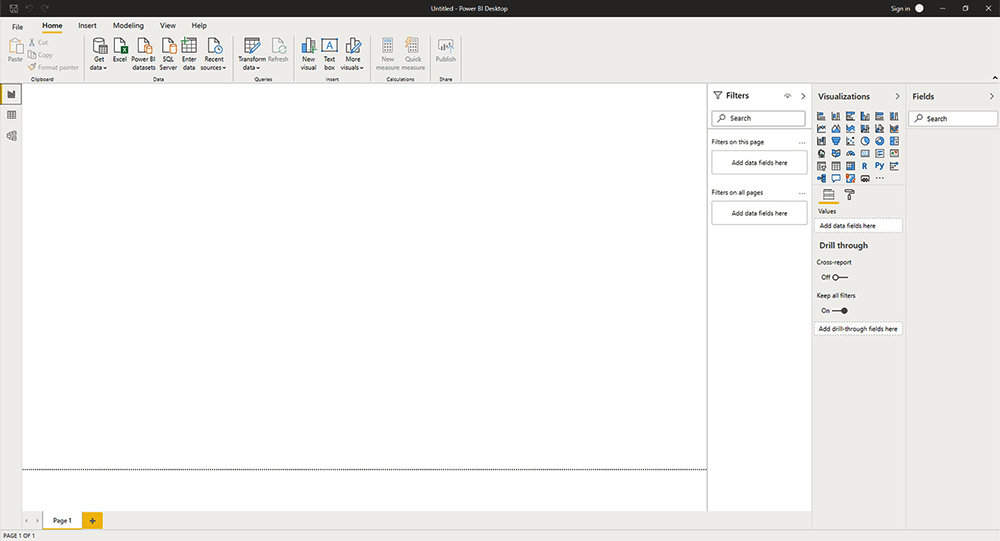Open Filters on all pages options
The width and height of the screenshot is (1000, 541).
pos(802,193)
